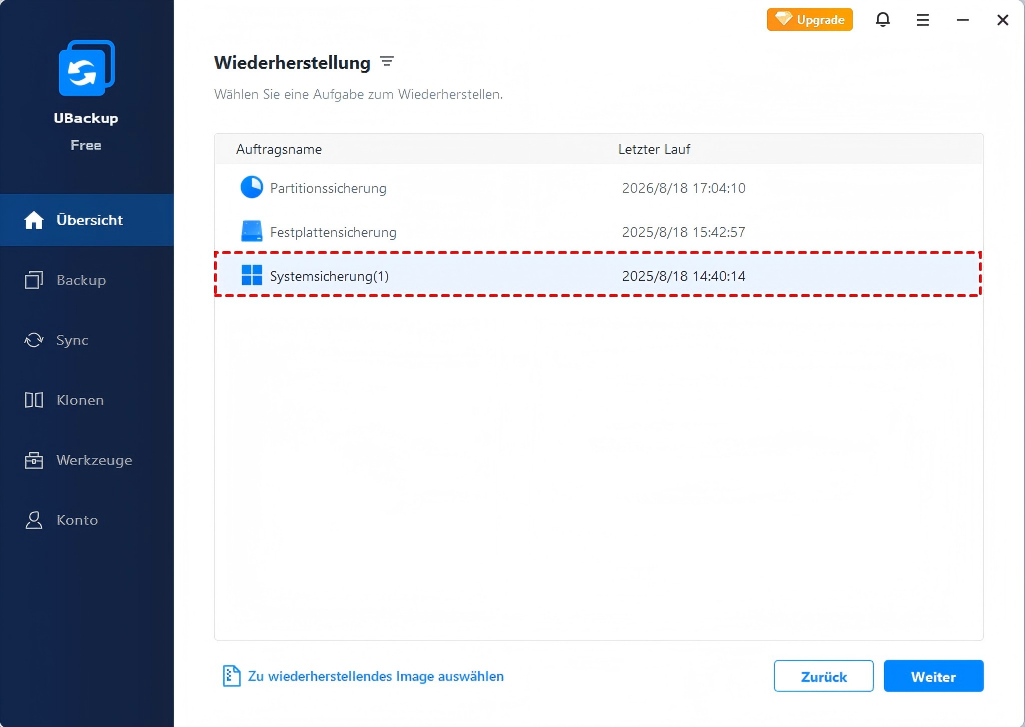Sort the list by Letzter Lauf column
Screen dimensions: 1025x727
654,149
